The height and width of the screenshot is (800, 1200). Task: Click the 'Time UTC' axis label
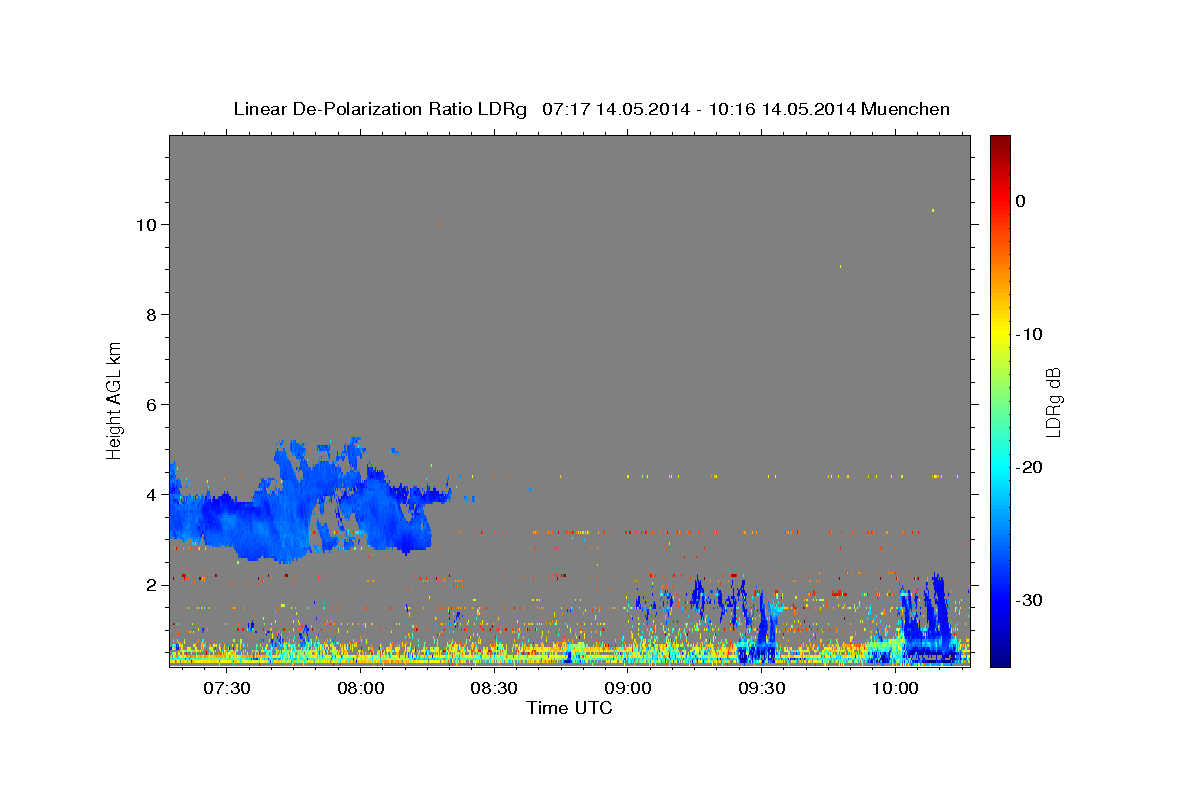coord(569,708)
